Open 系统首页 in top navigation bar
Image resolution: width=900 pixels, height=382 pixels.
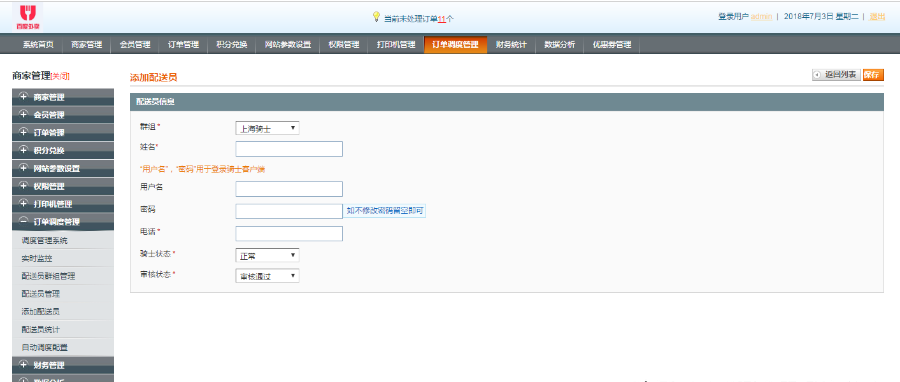pyautogui.click(x=38, y=45)
